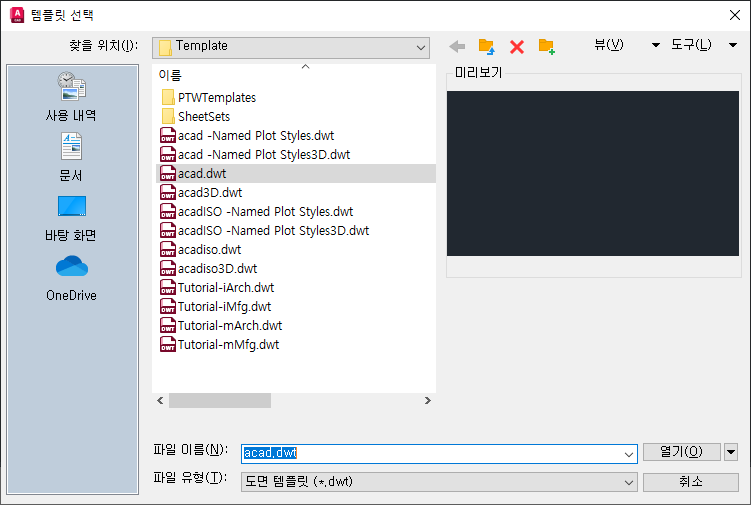Viewport: 751px width, 505px height.
Task: Click the scroll right arrow
Action: tap(428, 401)
